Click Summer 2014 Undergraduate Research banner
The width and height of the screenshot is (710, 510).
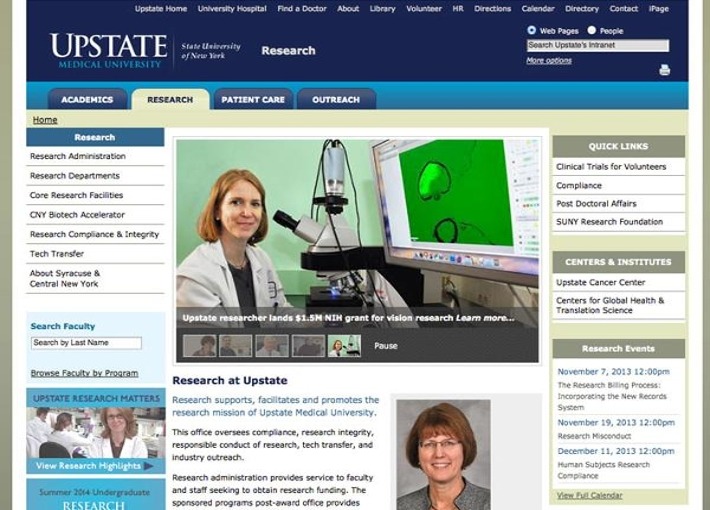click(96, 495)
